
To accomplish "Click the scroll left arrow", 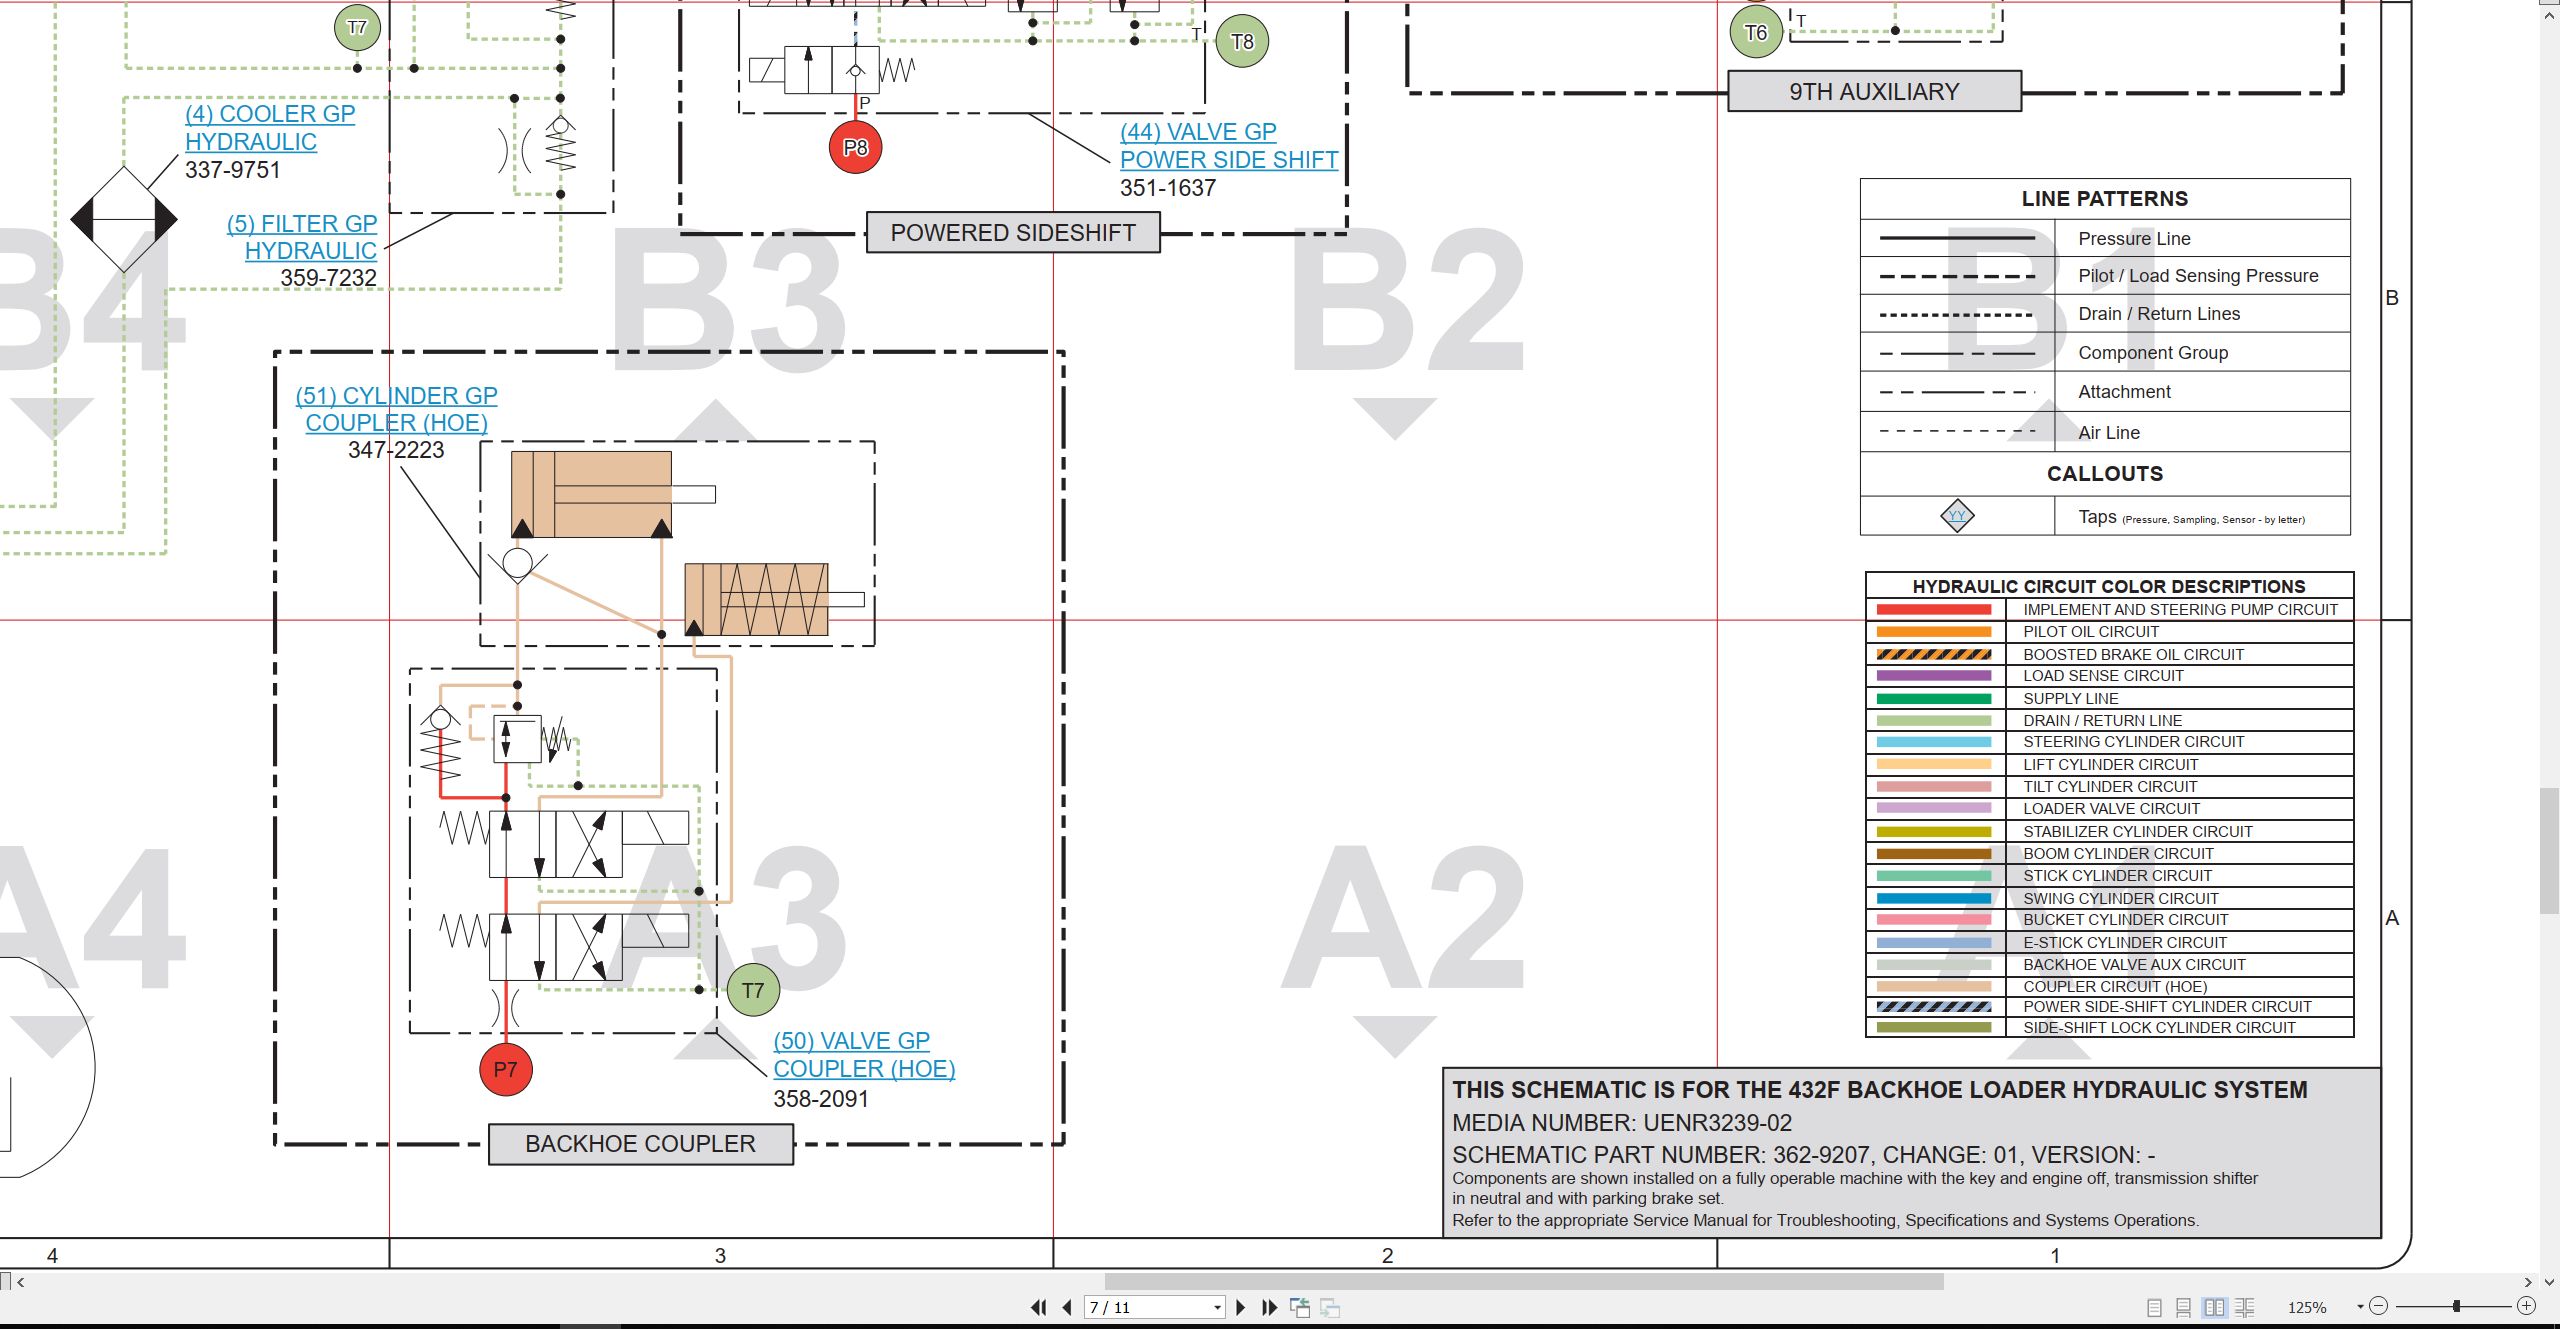I will click(x=20, y=1281).
